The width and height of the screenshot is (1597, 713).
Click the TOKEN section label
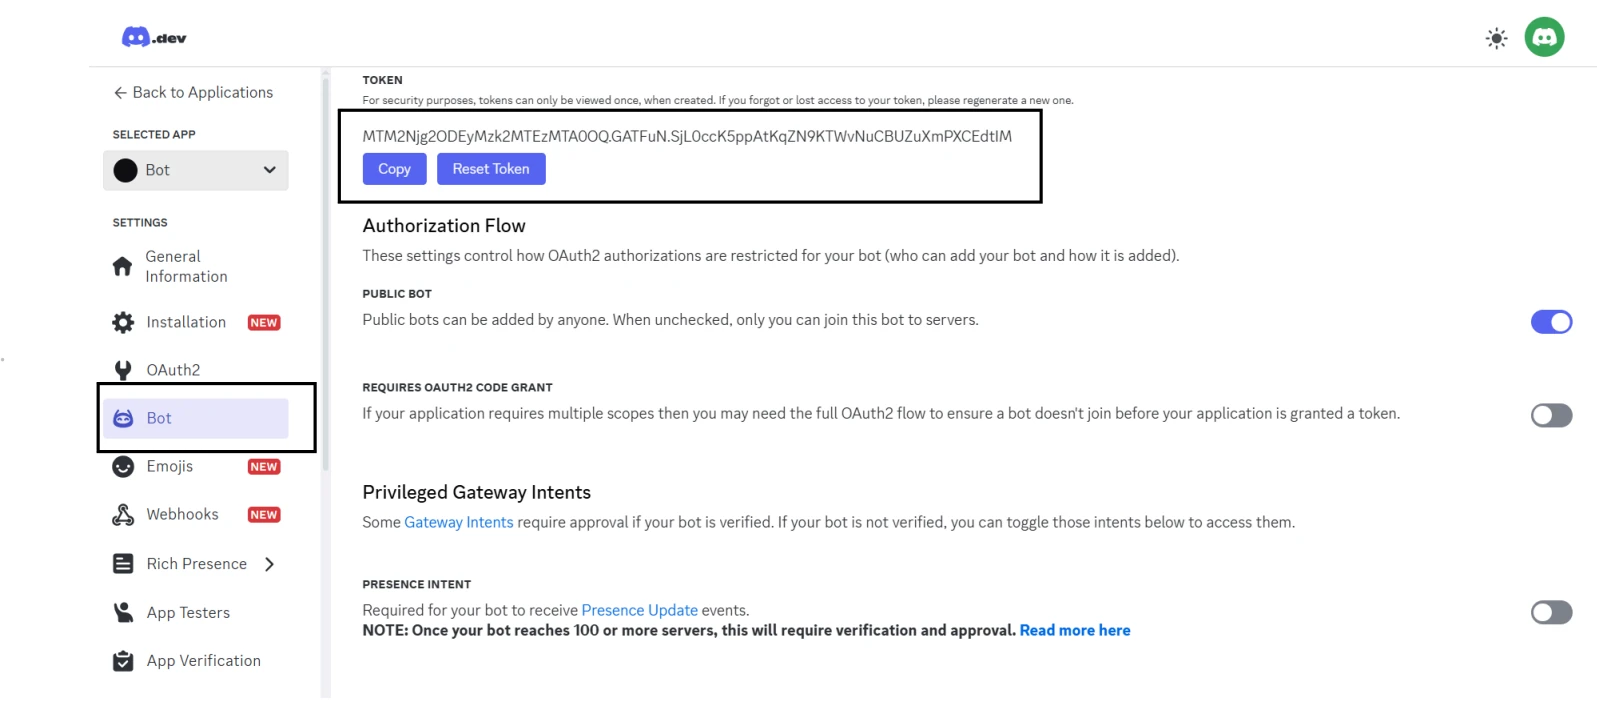pyautogui.click(x=382, y=80)
